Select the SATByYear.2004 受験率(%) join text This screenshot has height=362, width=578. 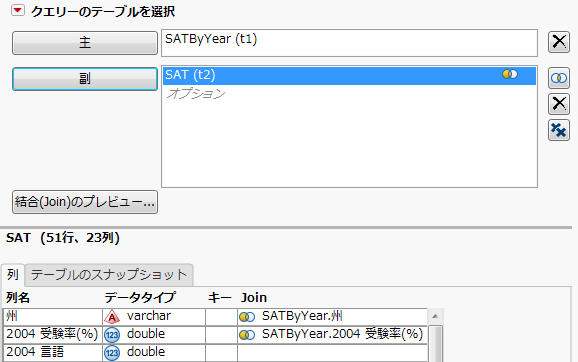click(342, 334)
